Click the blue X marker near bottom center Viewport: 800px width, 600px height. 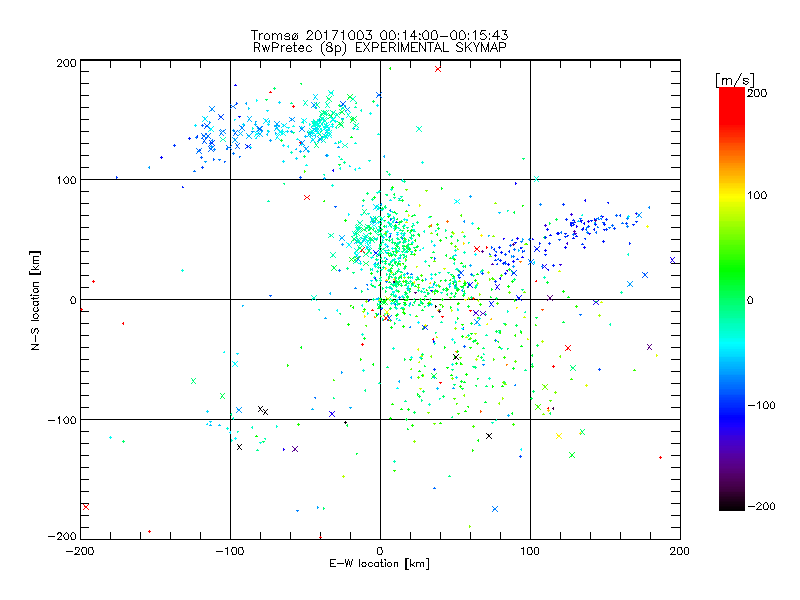click(x=494, y=509)
